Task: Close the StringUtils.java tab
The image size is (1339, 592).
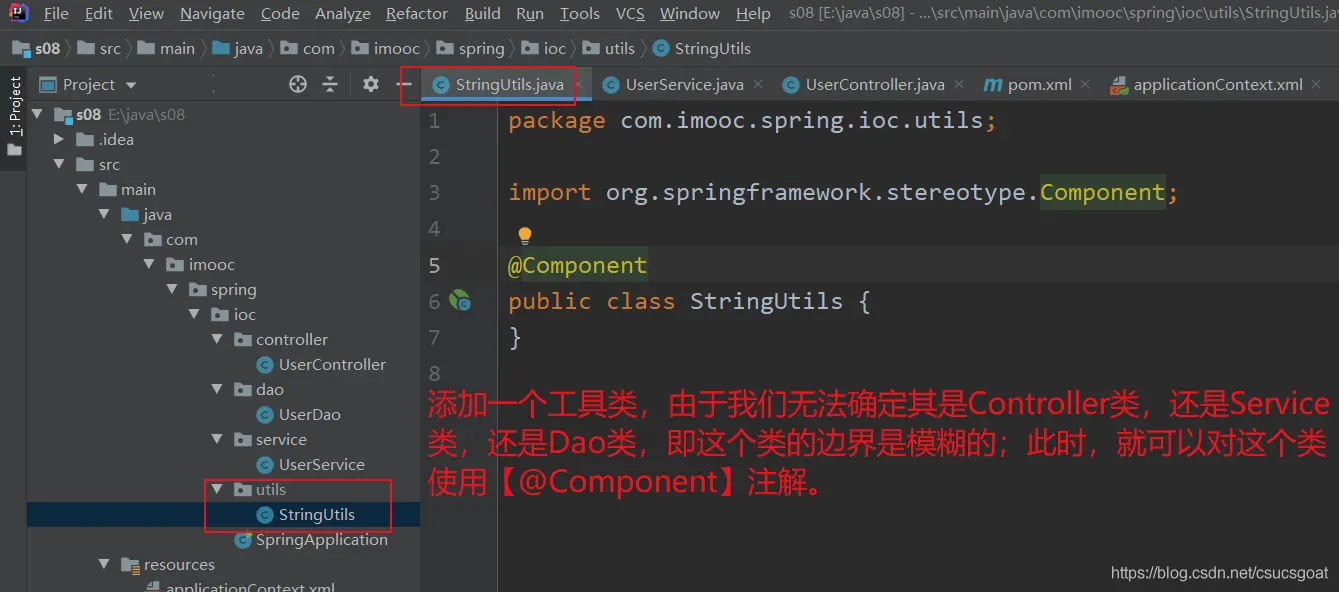Action: [x=578, y=85]
